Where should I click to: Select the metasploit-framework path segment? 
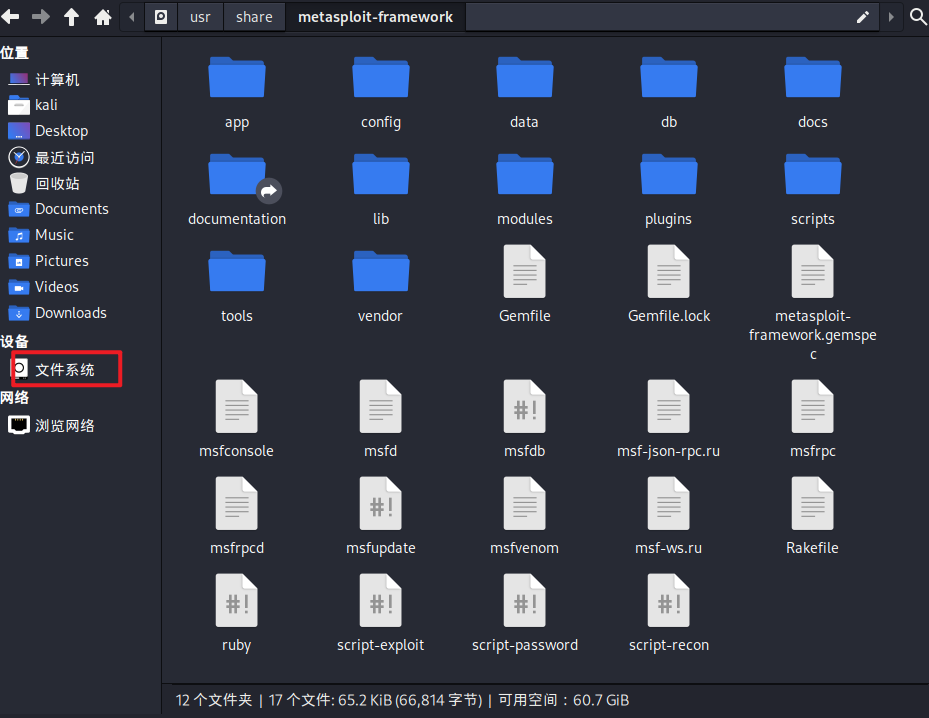(376, 17)
